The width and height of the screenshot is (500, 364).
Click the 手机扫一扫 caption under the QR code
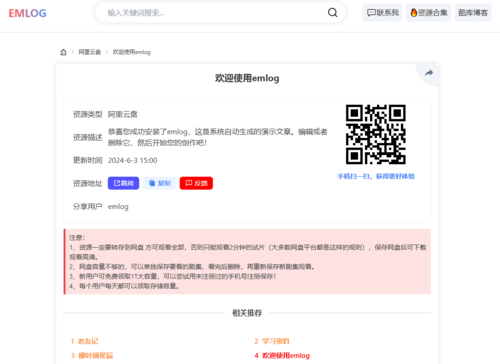coord(376,176)
